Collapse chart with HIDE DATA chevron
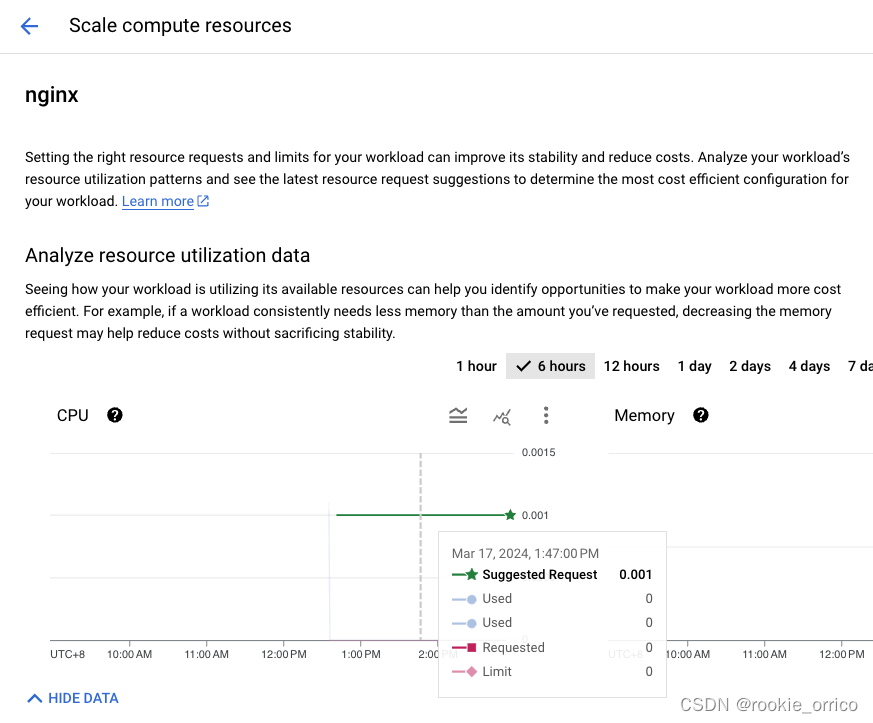 [34, 698]
